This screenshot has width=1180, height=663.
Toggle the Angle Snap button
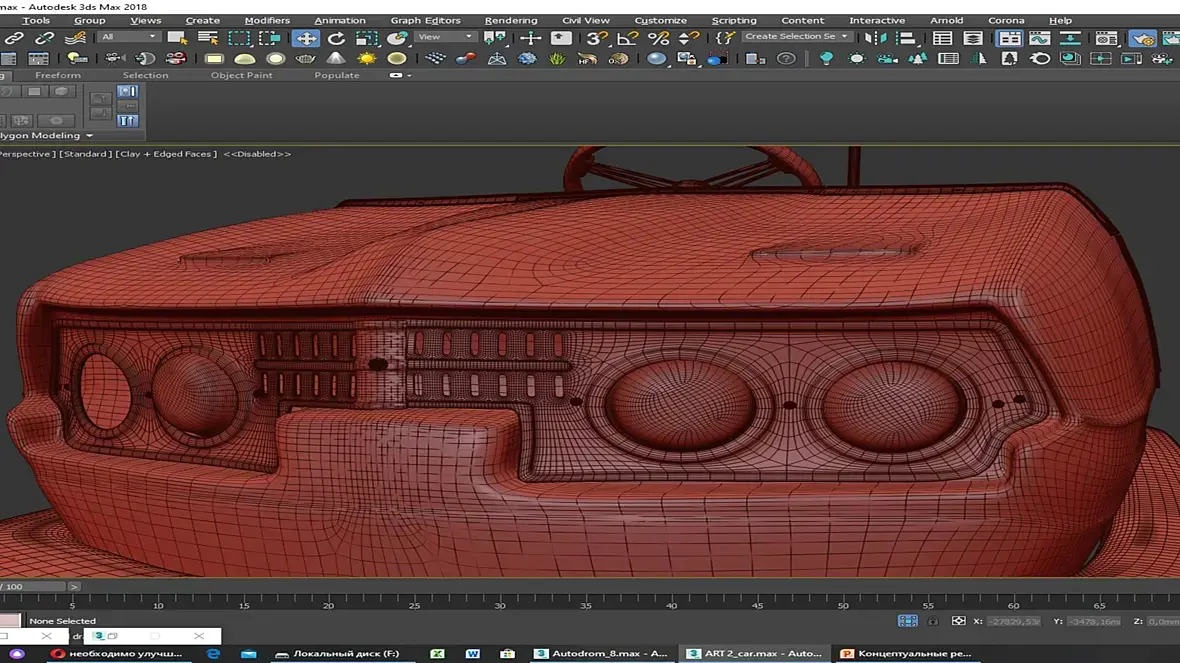[x=627, y=38]
